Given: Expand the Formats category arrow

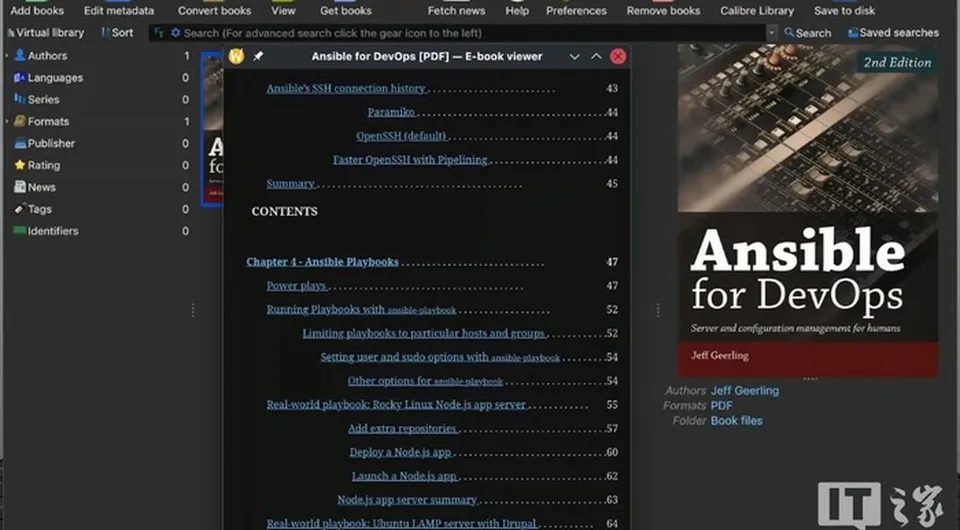Looking at the screenshot, I should (x=7, y=121).
